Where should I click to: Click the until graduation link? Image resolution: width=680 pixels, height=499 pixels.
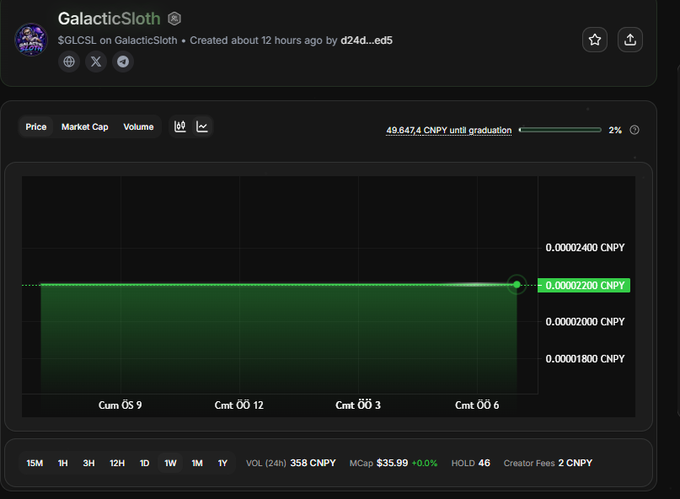449,130
